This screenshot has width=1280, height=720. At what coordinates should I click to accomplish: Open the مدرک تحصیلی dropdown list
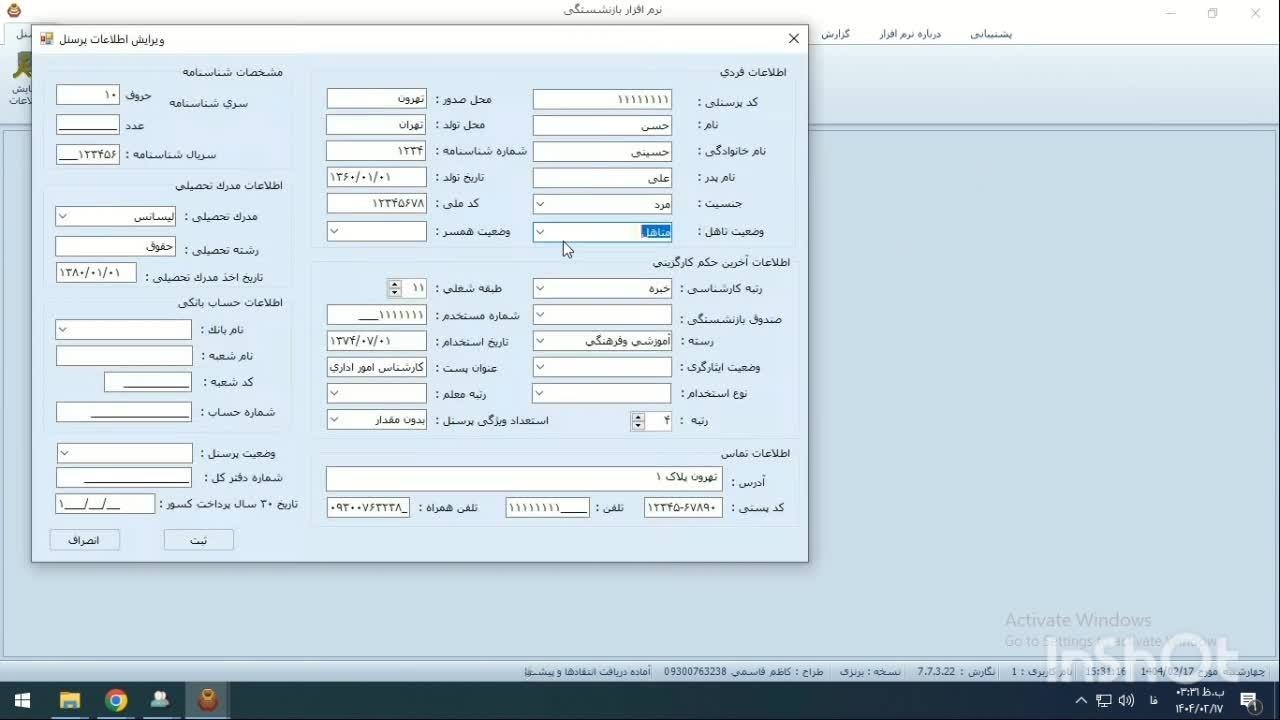point(63,216)
